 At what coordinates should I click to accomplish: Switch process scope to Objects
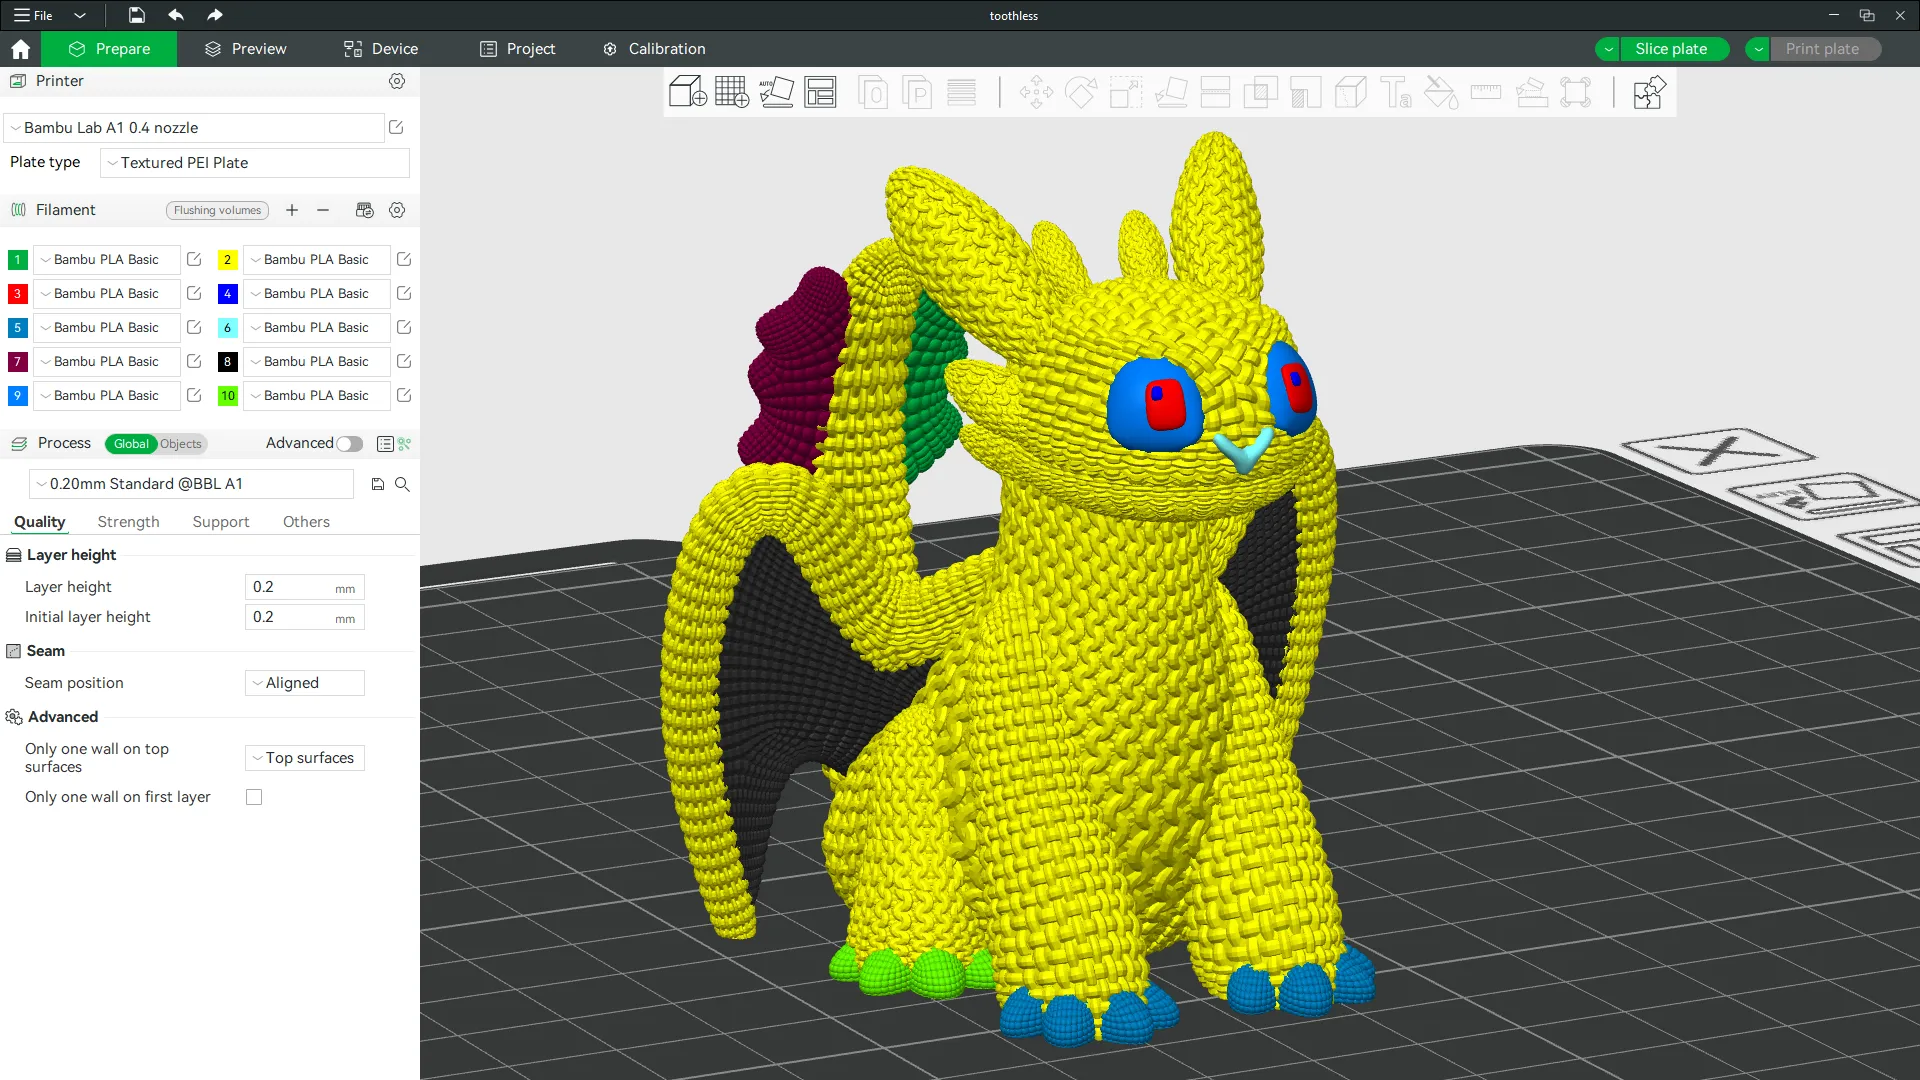coord(181,444)
